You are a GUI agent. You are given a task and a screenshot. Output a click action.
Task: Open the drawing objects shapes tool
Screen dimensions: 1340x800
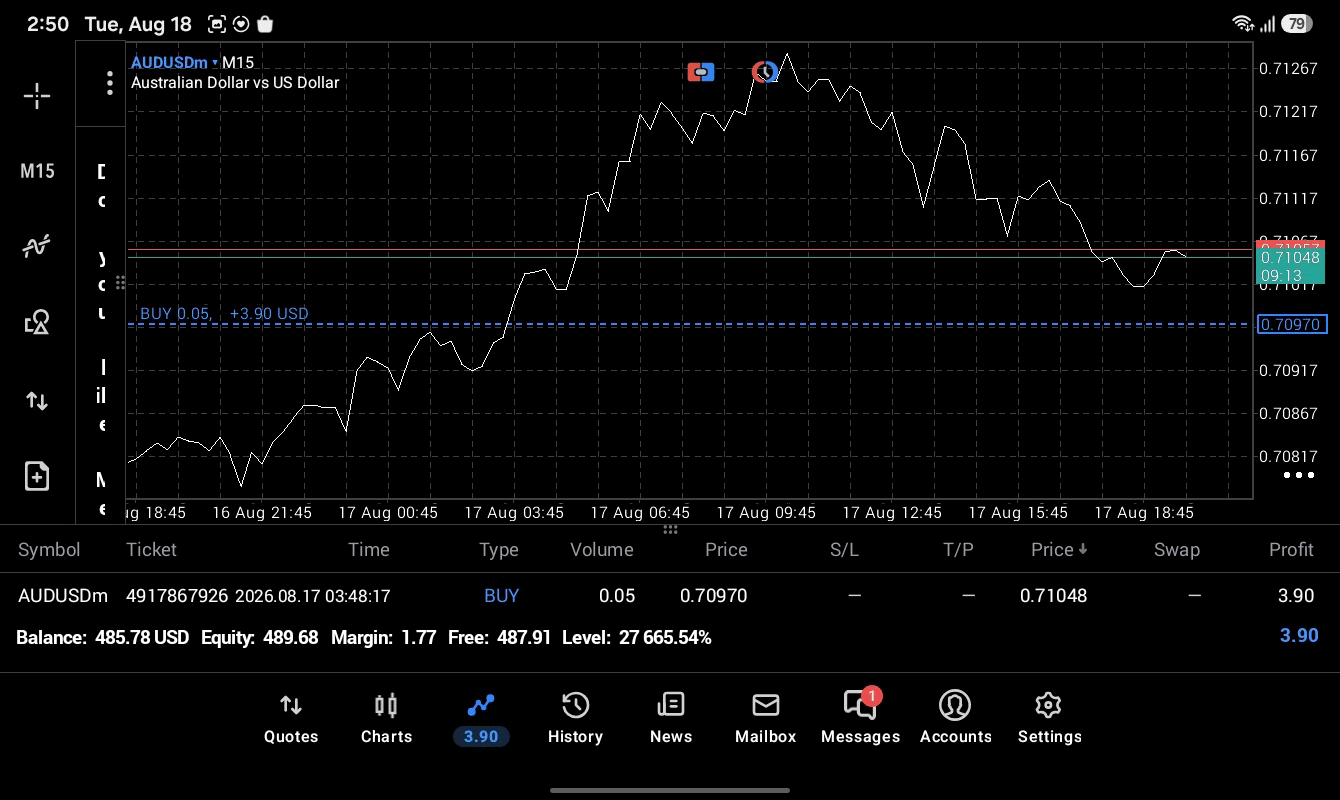(37, 322)
